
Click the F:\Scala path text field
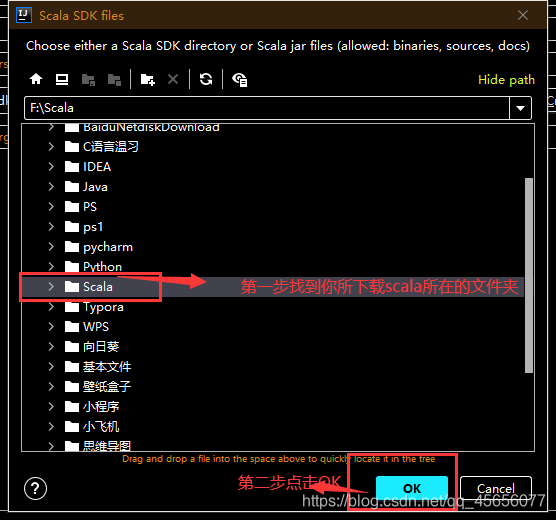tap(267, 108)
